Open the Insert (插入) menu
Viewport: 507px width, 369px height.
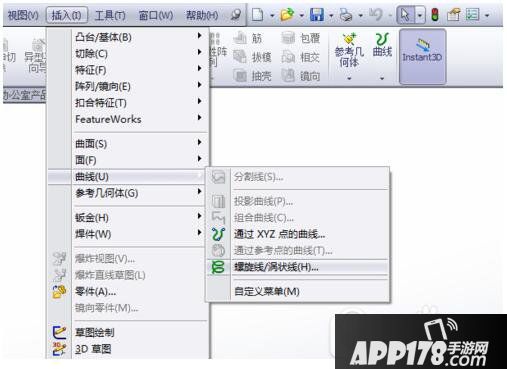(x=67, y=15)
